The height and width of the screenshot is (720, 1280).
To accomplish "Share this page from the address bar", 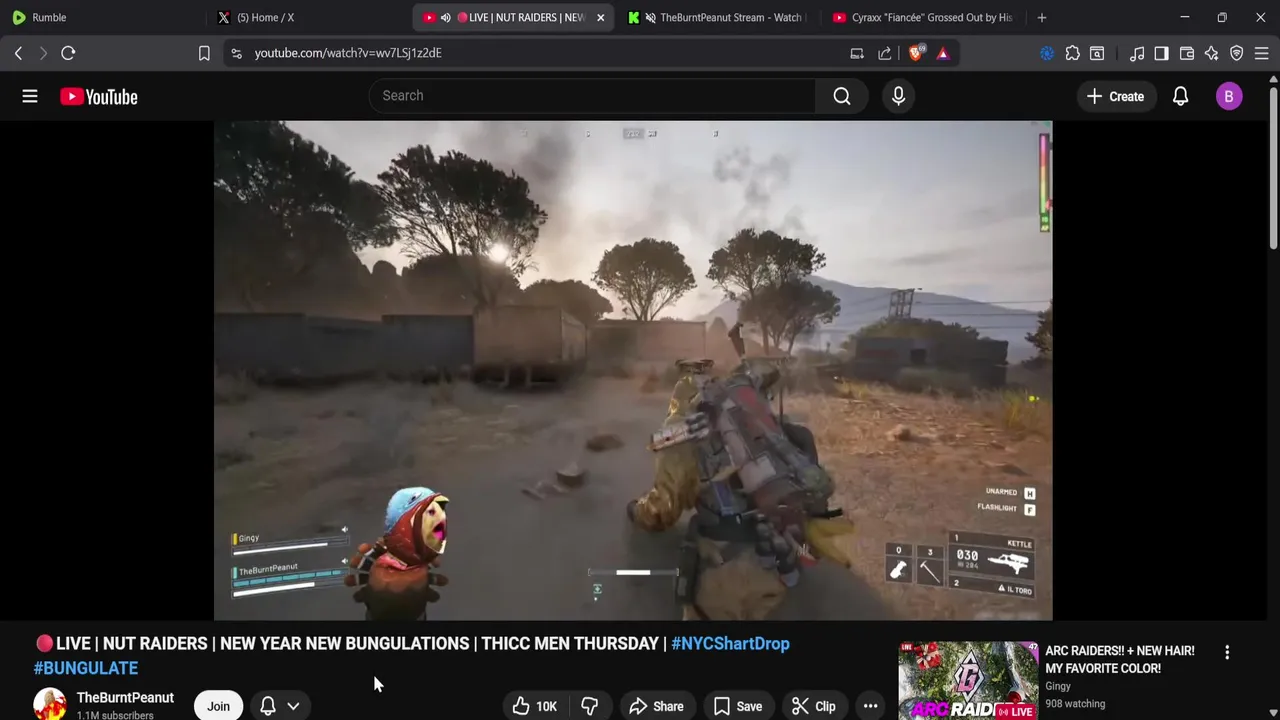I will [x=885, y=53].
